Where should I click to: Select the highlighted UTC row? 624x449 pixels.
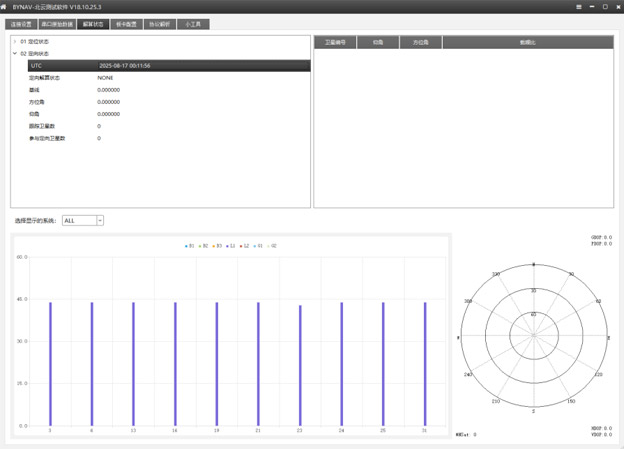[x=160, y=66]
